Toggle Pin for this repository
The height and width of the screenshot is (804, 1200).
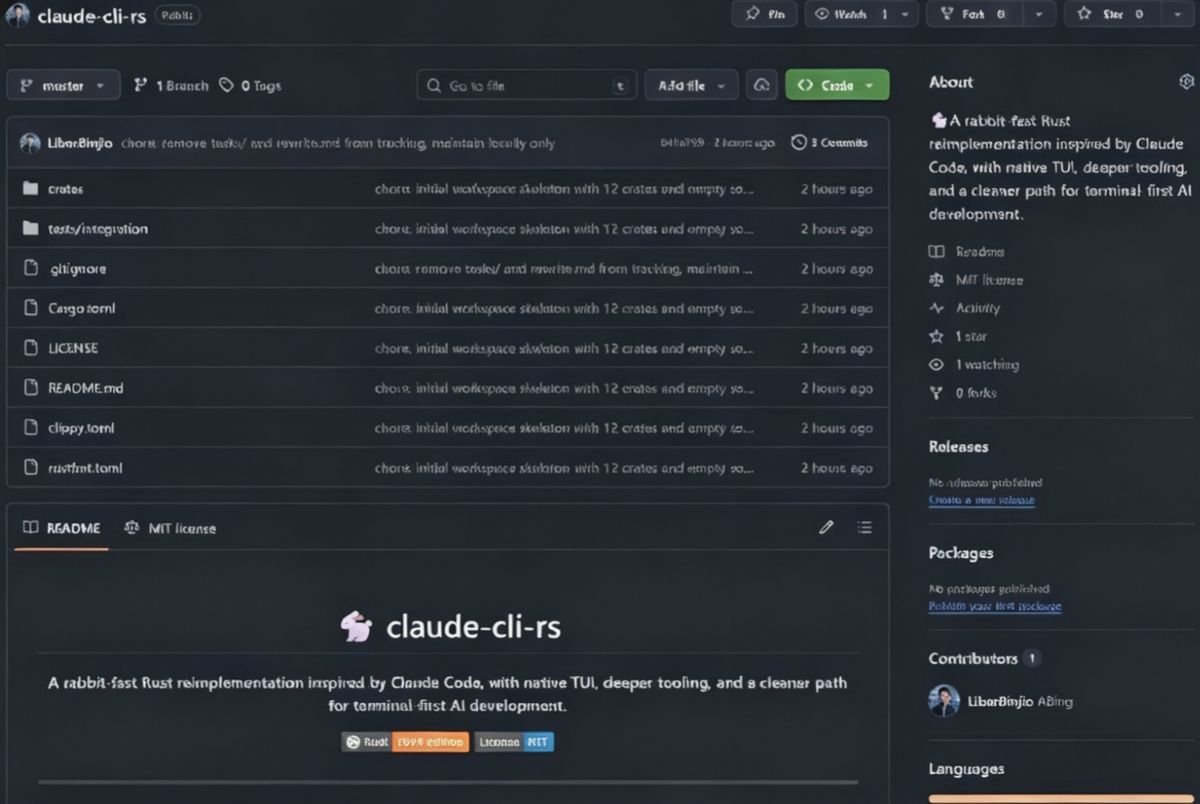point(765,14)
